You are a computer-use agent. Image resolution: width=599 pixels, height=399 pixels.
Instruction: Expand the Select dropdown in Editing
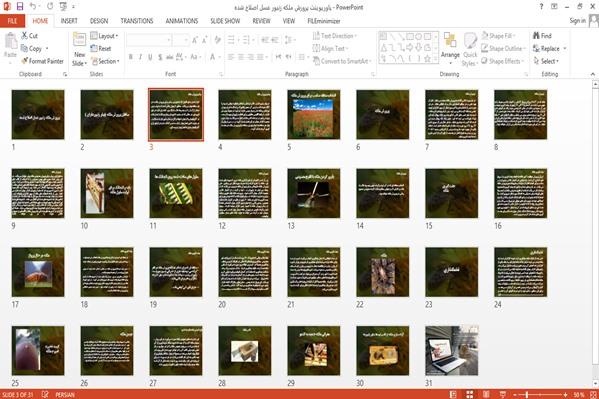[546, 61]
